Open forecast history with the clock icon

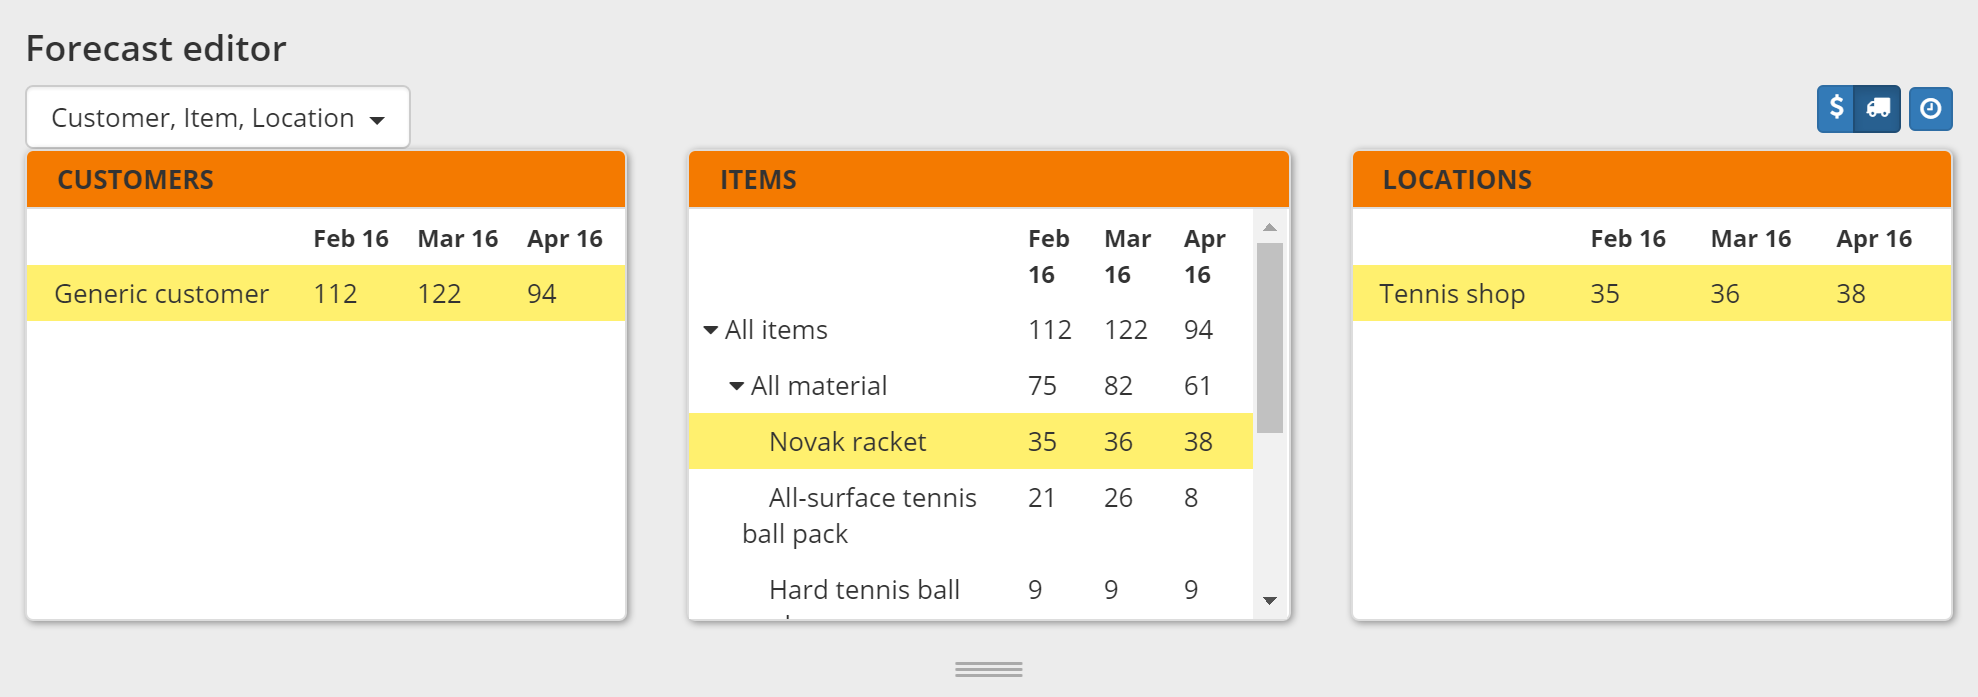click(1930, 108)
